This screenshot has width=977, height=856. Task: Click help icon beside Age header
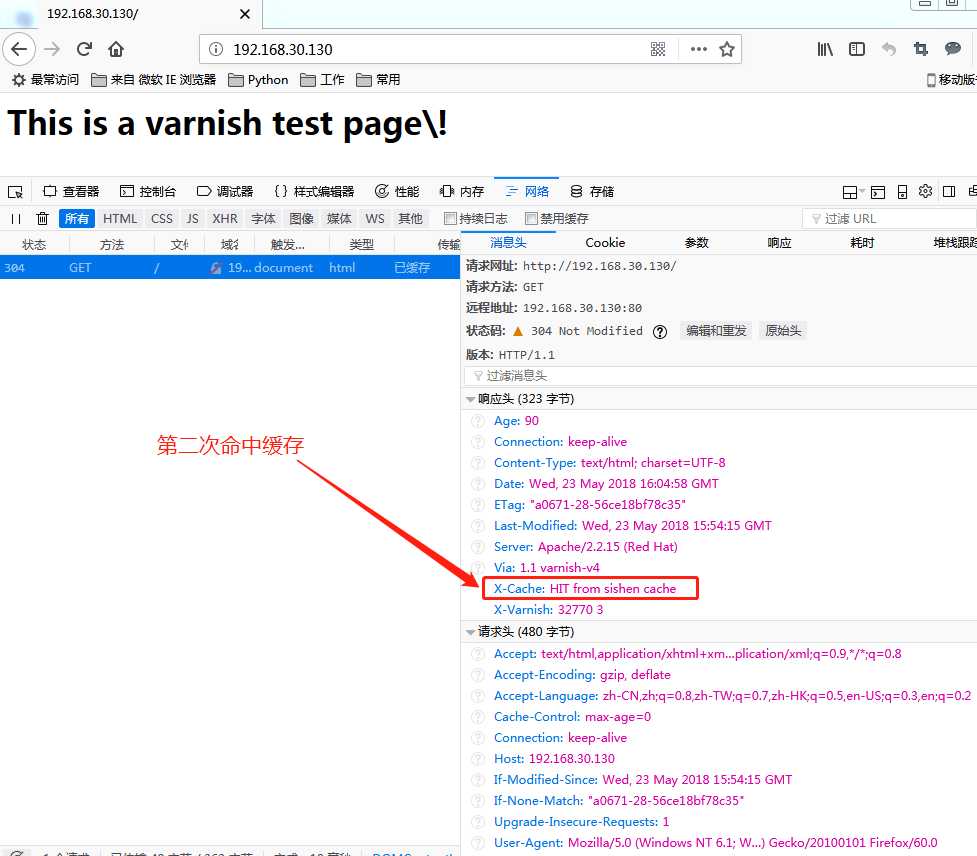point(478,421)
